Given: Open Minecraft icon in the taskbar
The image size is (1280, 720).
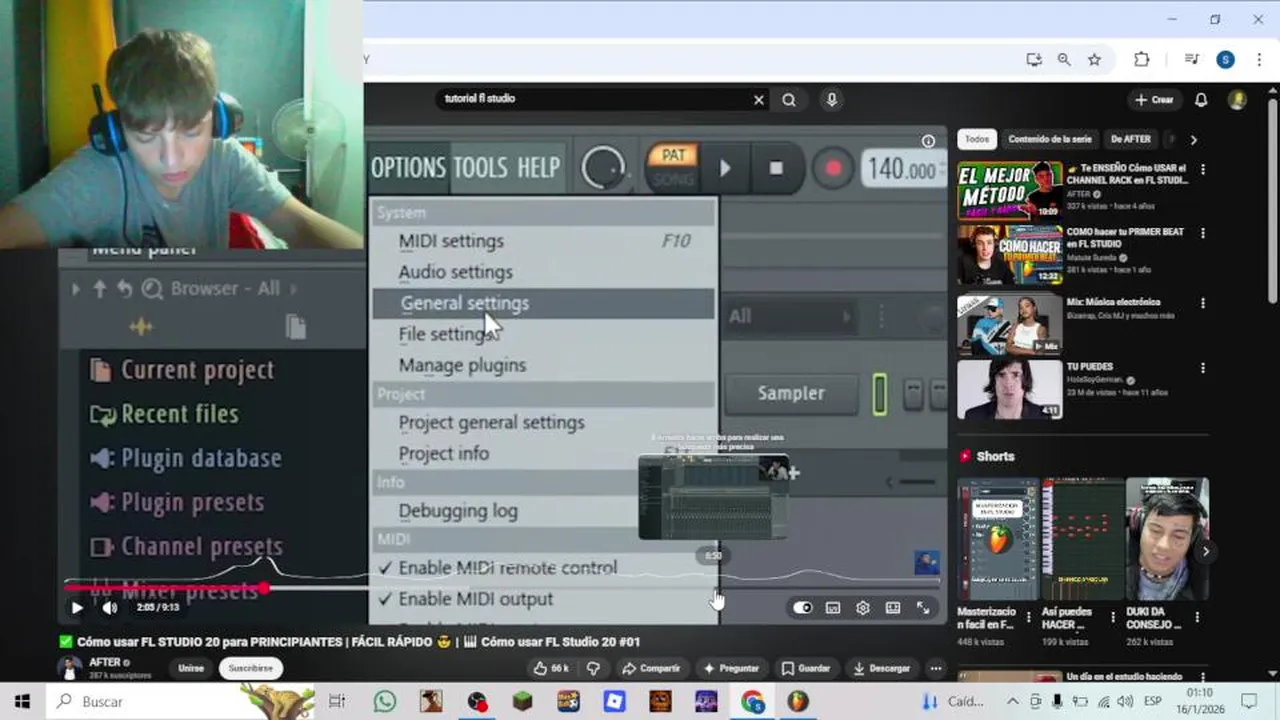Looking at the screenshot, I should click(x=523, y=702).
